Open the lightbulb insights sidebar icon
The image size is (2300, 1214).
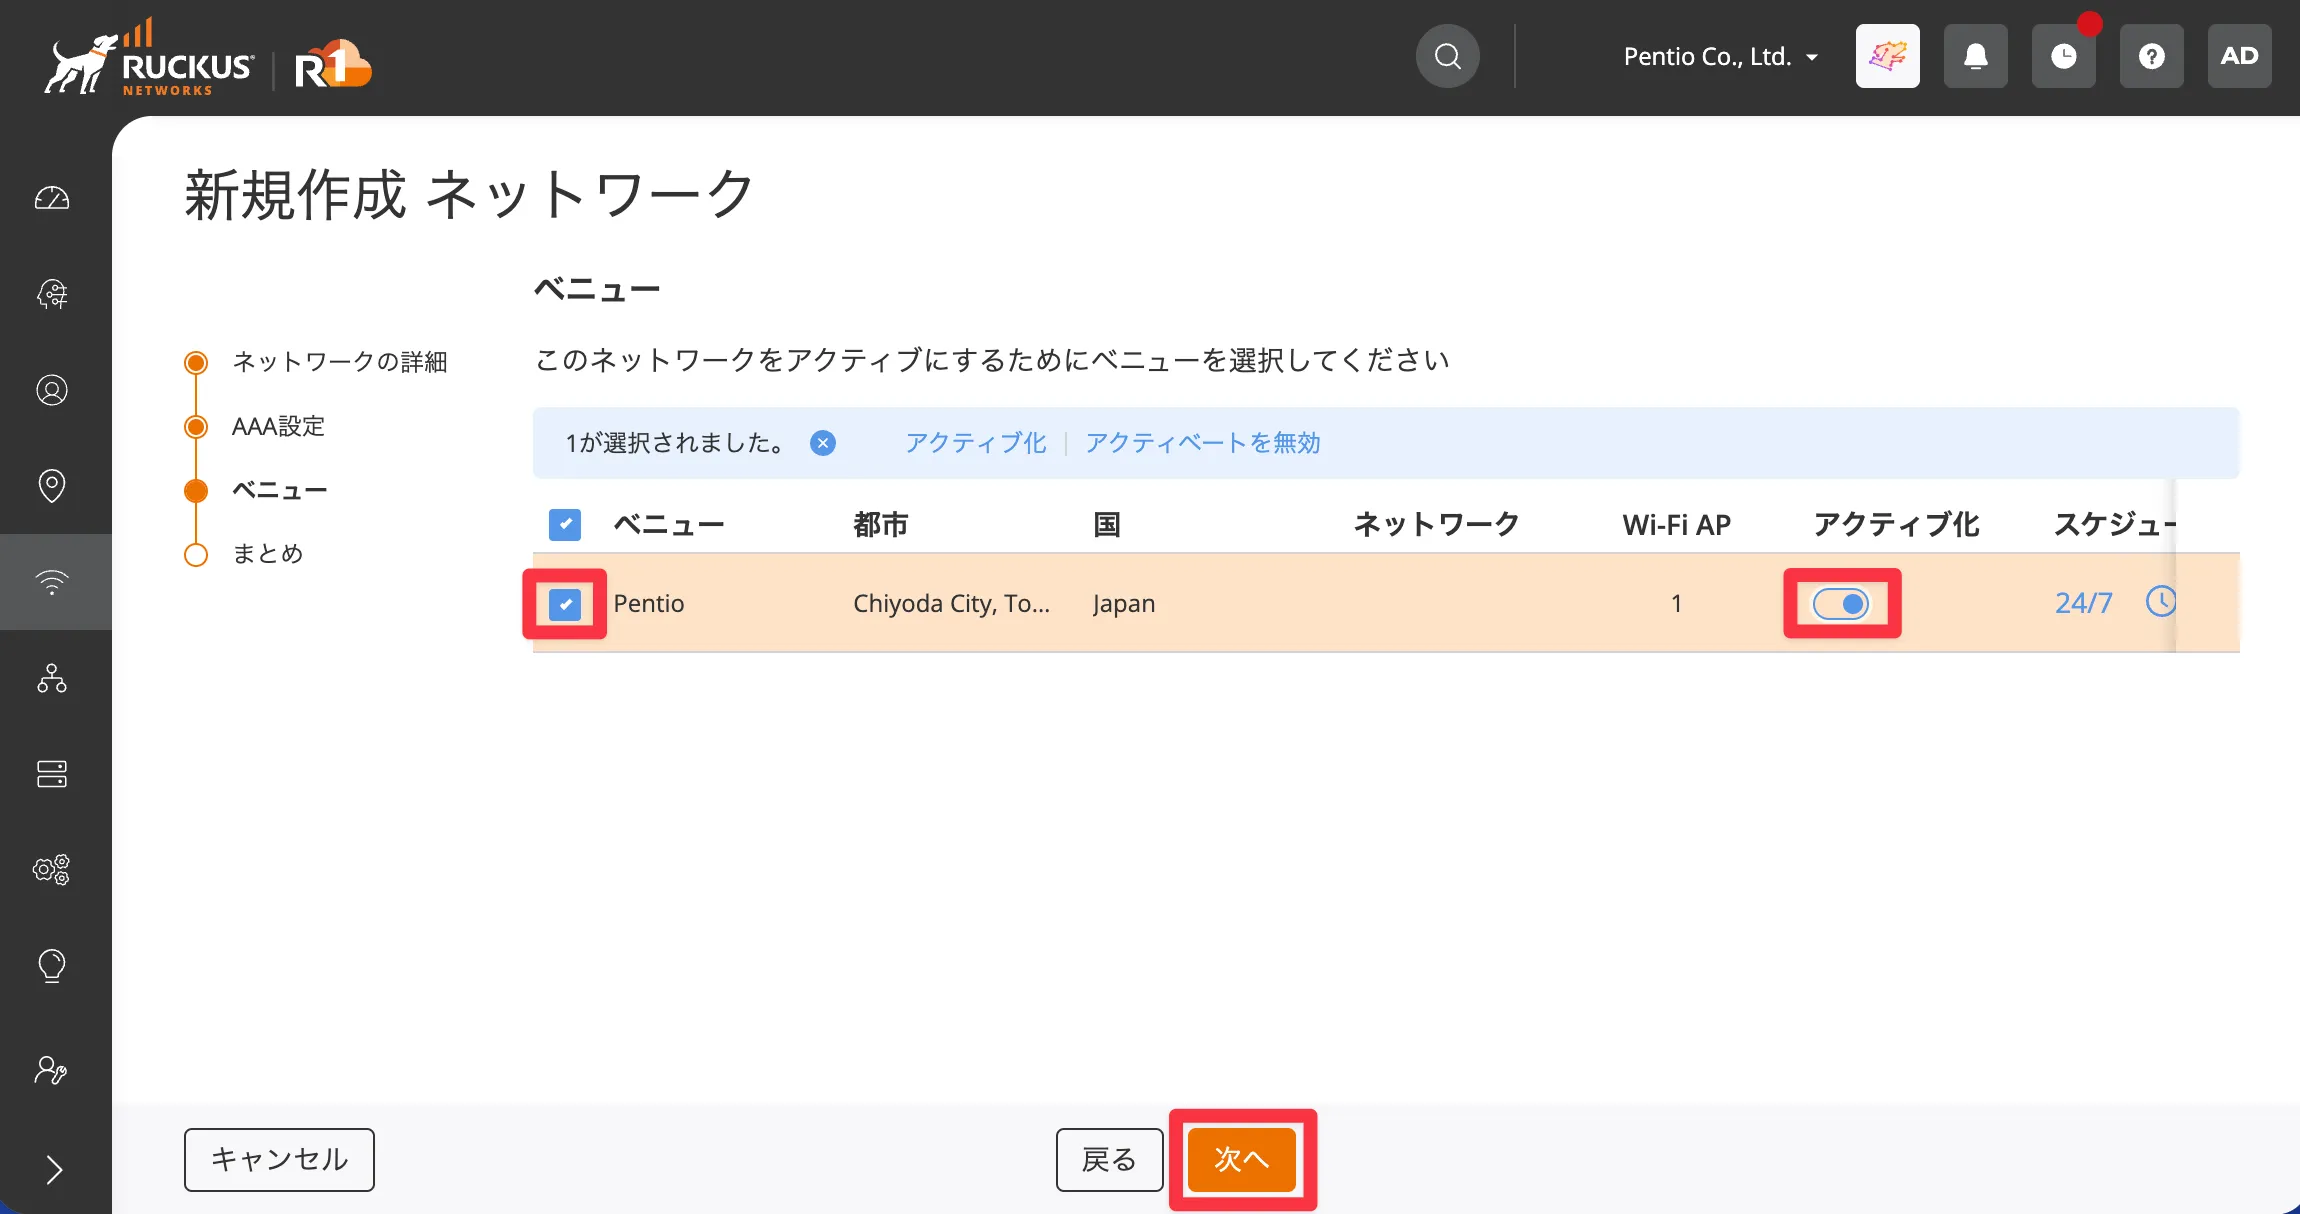pos(52,966)
